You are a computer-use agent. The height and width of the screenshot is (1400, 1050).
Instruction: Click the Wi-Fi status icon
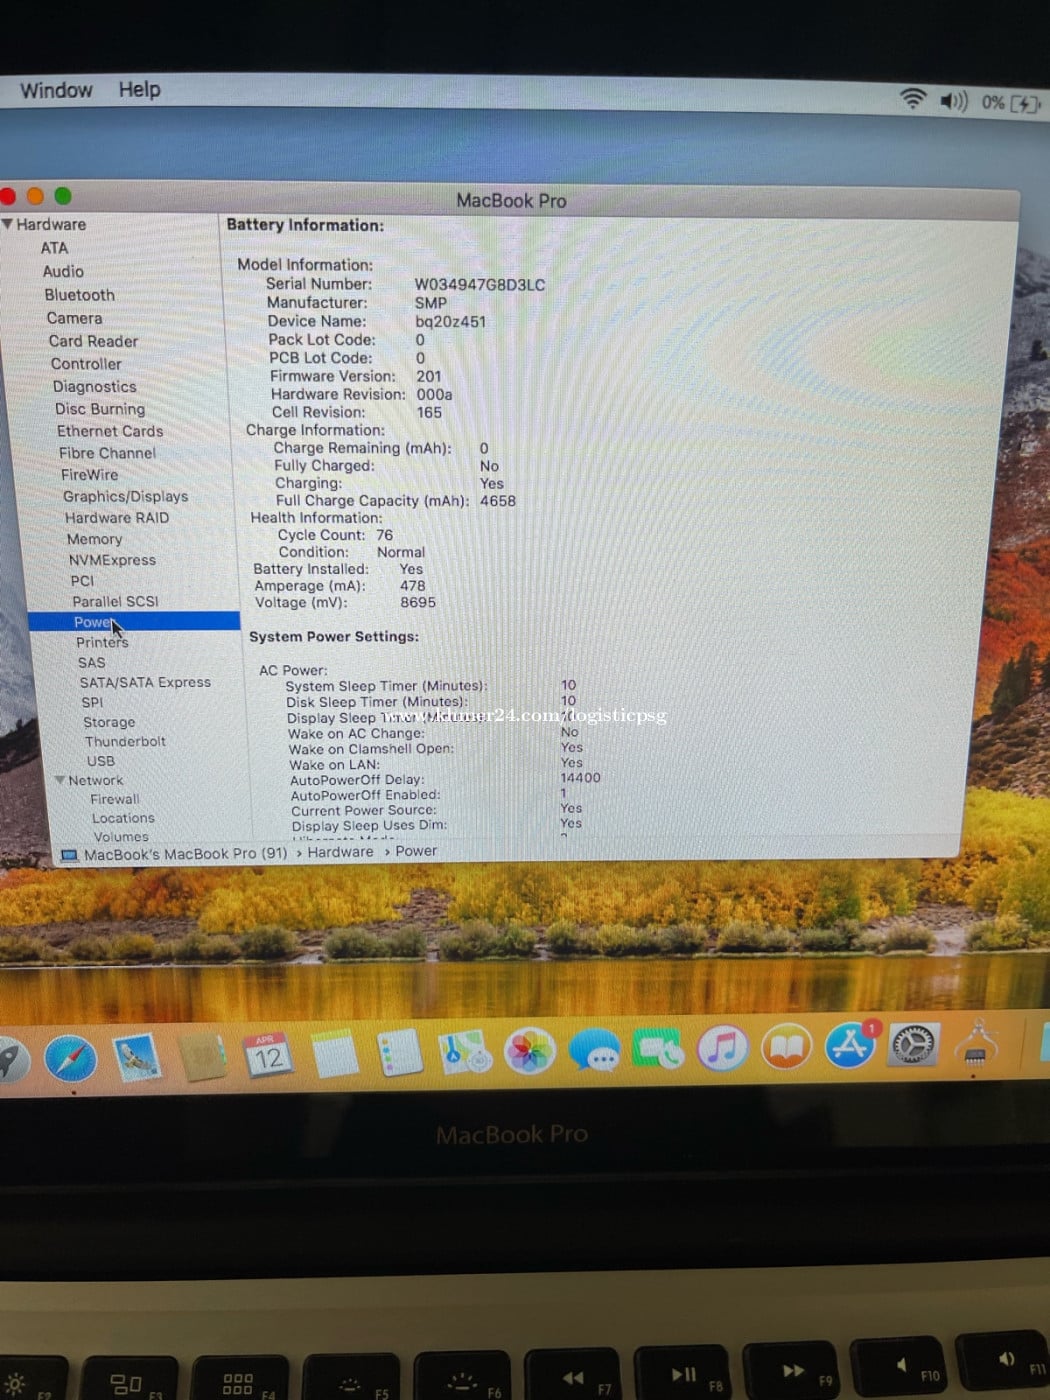click(x=912, y=99)
